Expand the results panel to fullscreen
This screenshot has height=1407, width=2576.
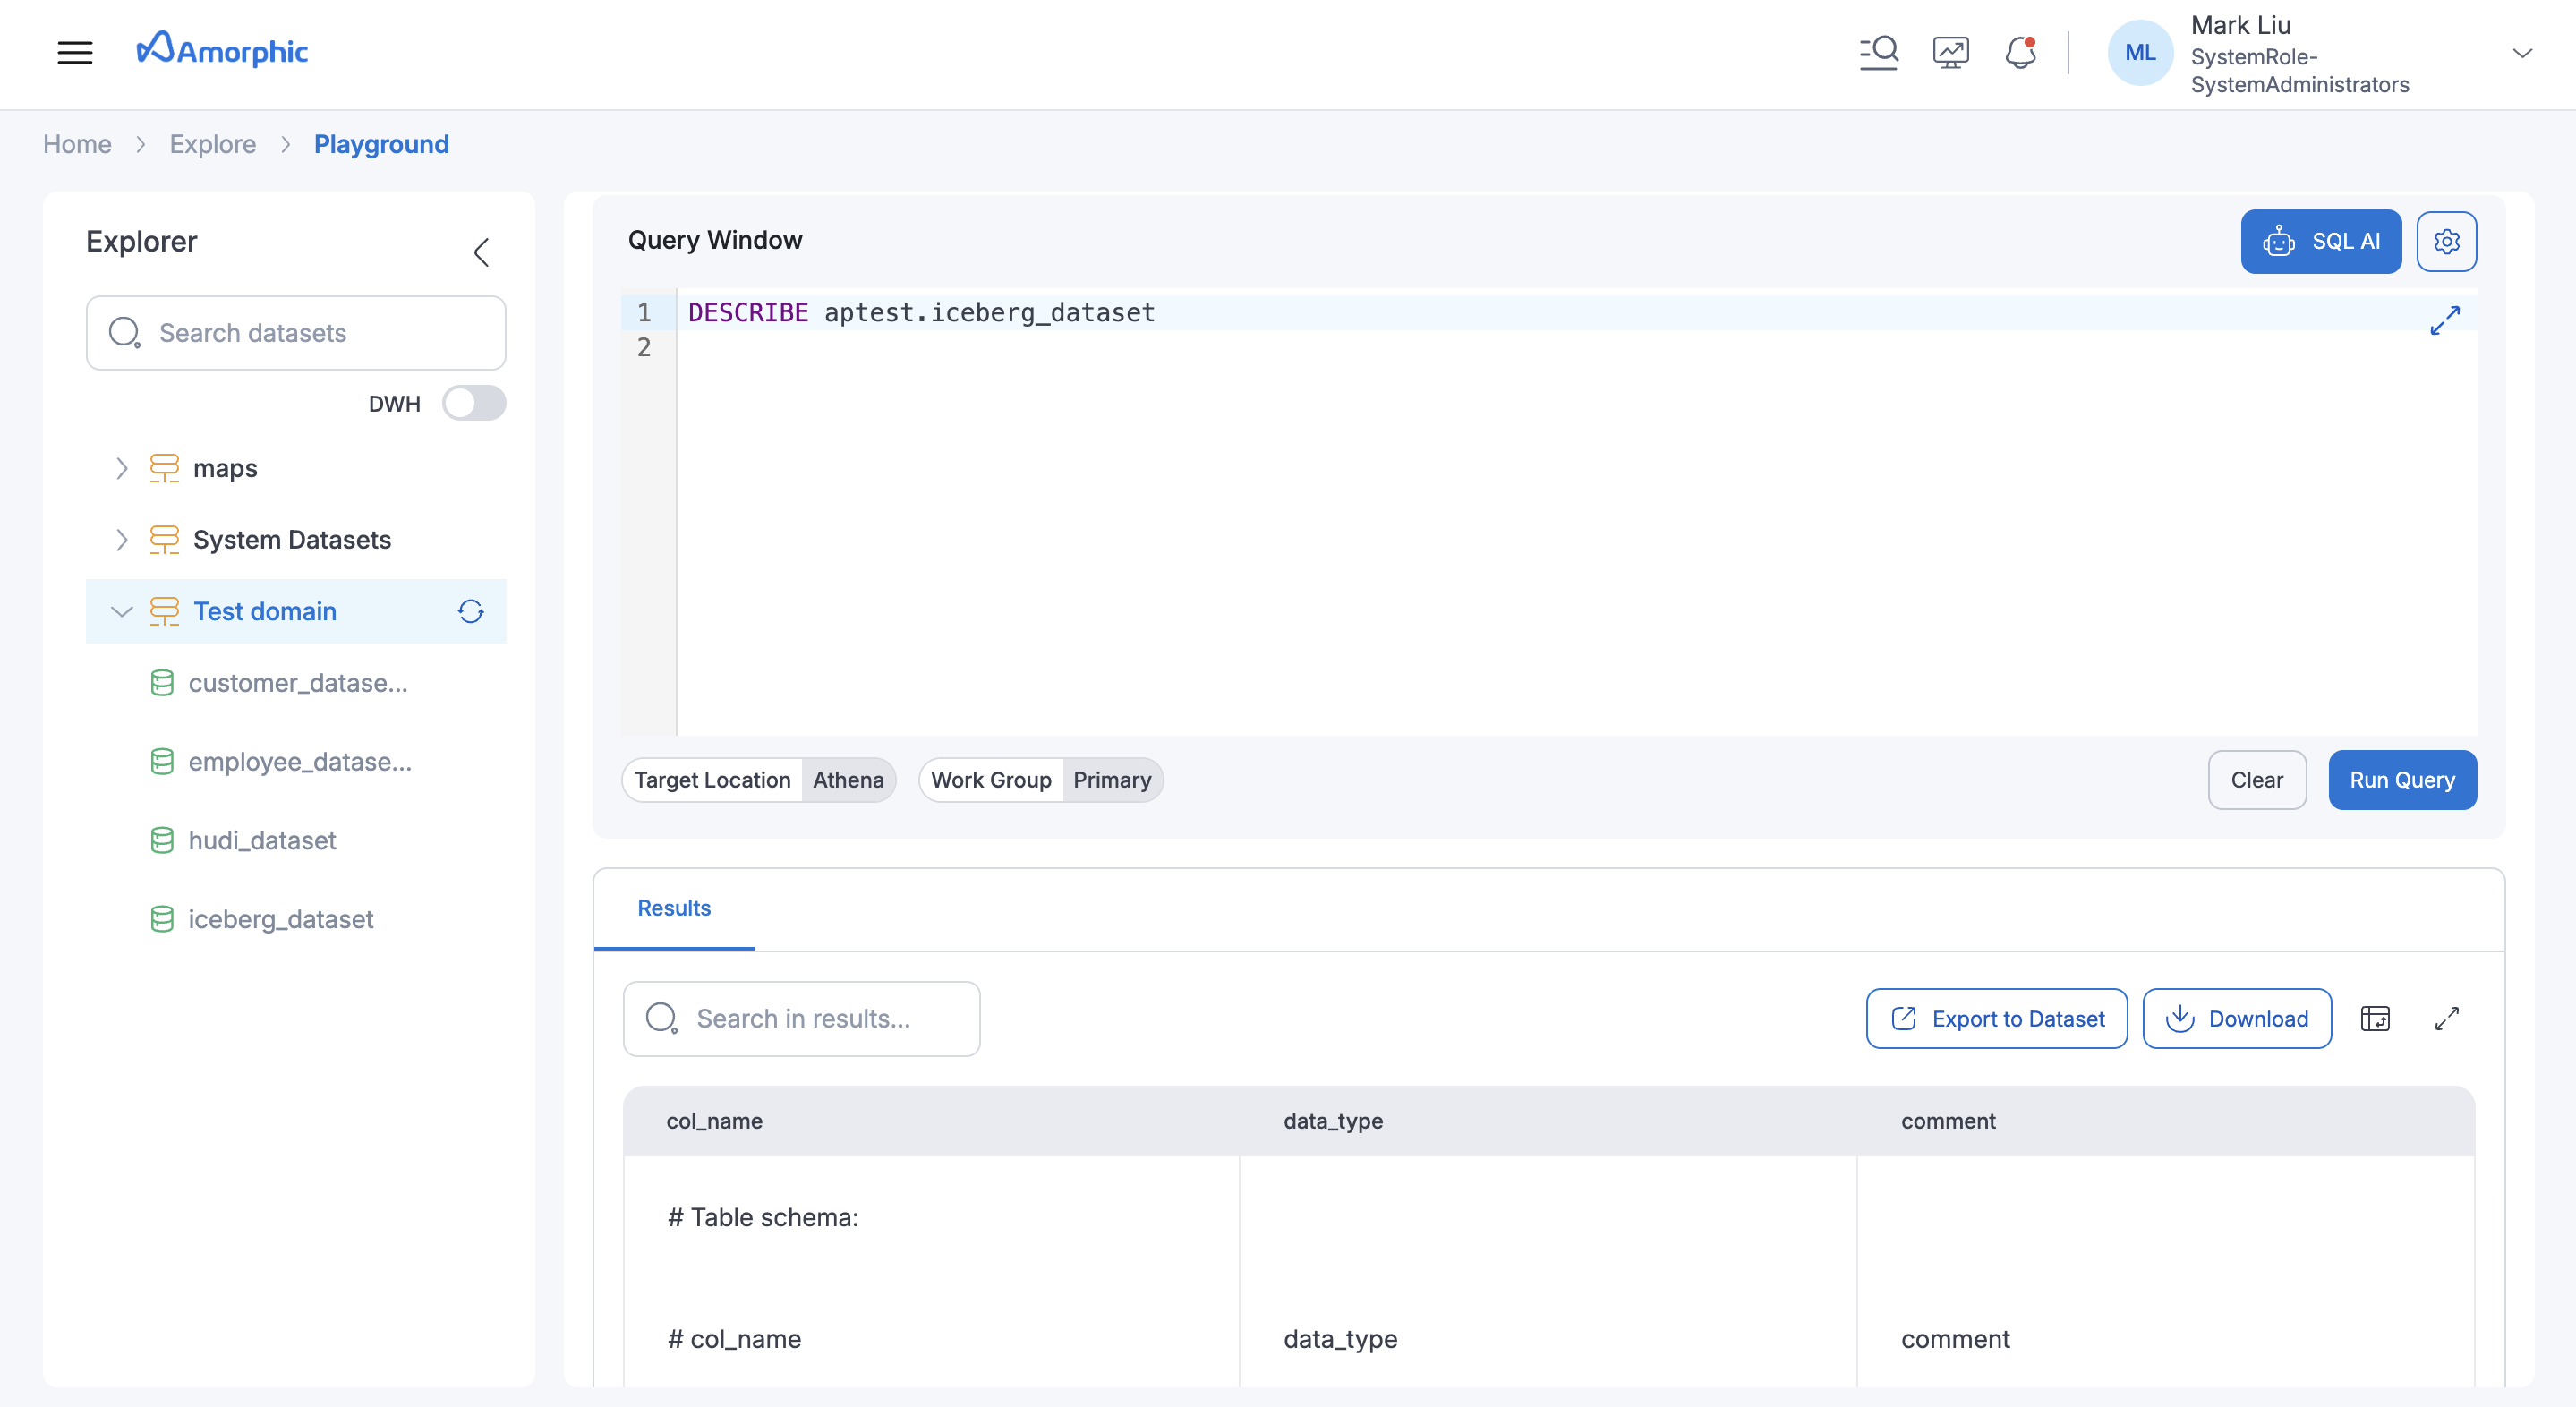coord(2447,1018)
